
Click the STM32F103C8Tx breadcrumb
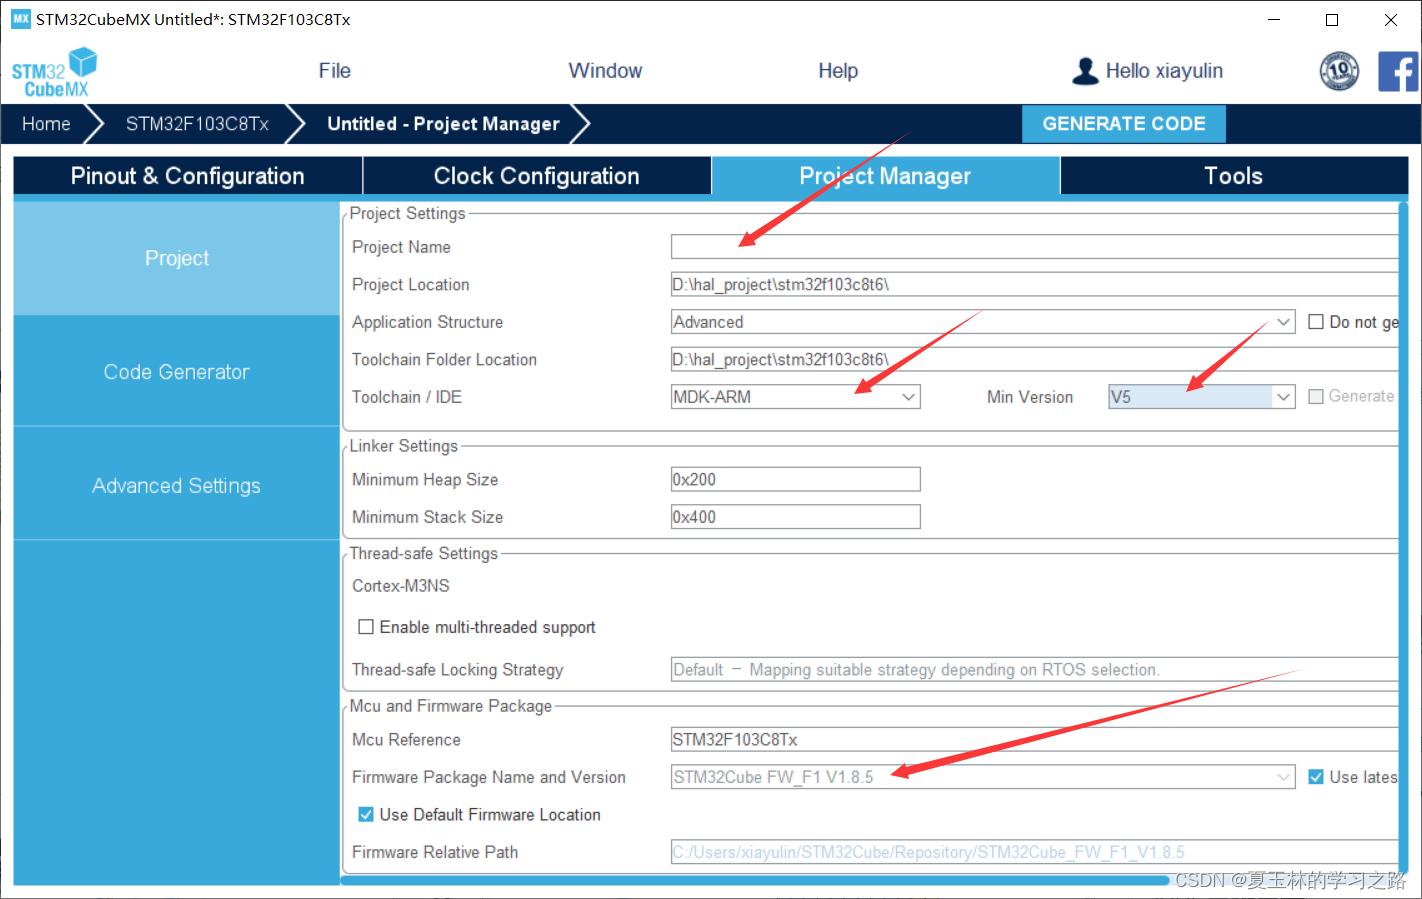(x=197, y=124)
